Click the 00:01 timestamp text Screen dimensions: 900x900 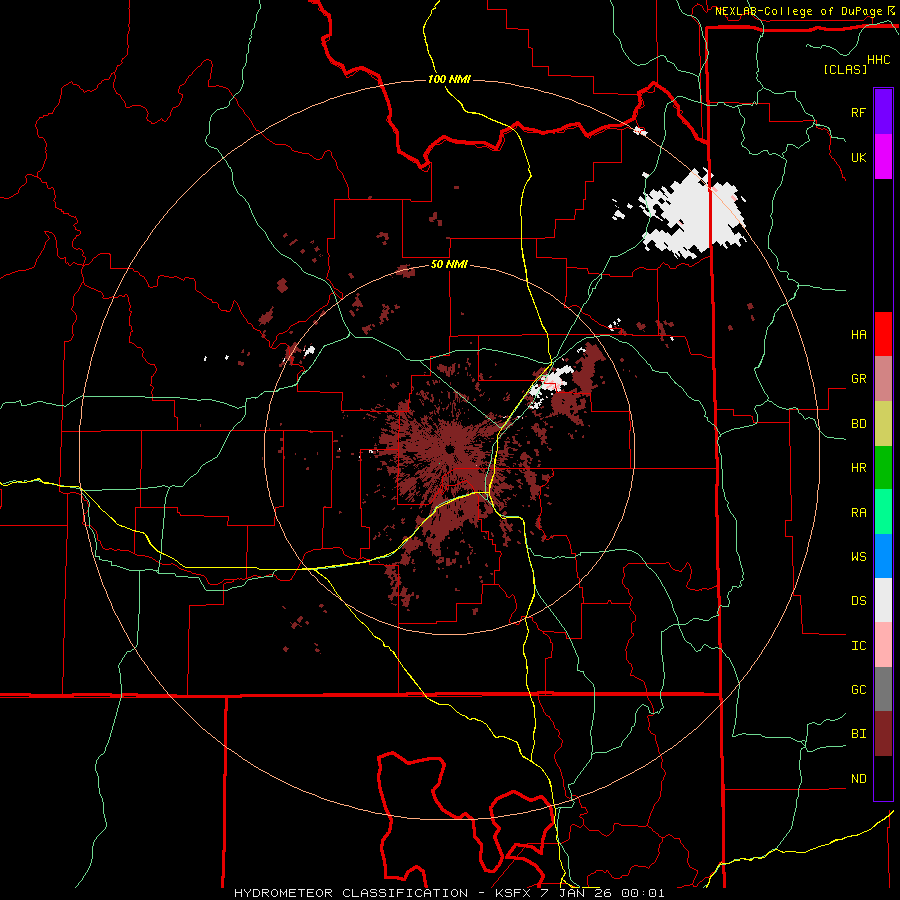(645, 893)
